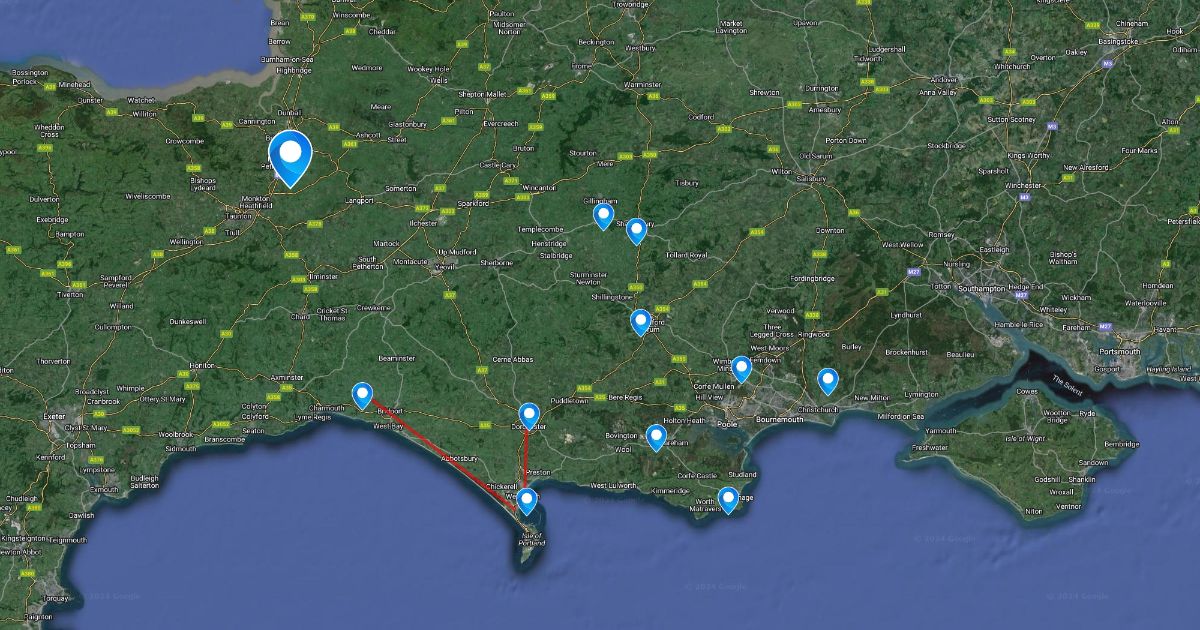Click the pin west of Bridport
1200x630 pixels.
pos(362,396)
